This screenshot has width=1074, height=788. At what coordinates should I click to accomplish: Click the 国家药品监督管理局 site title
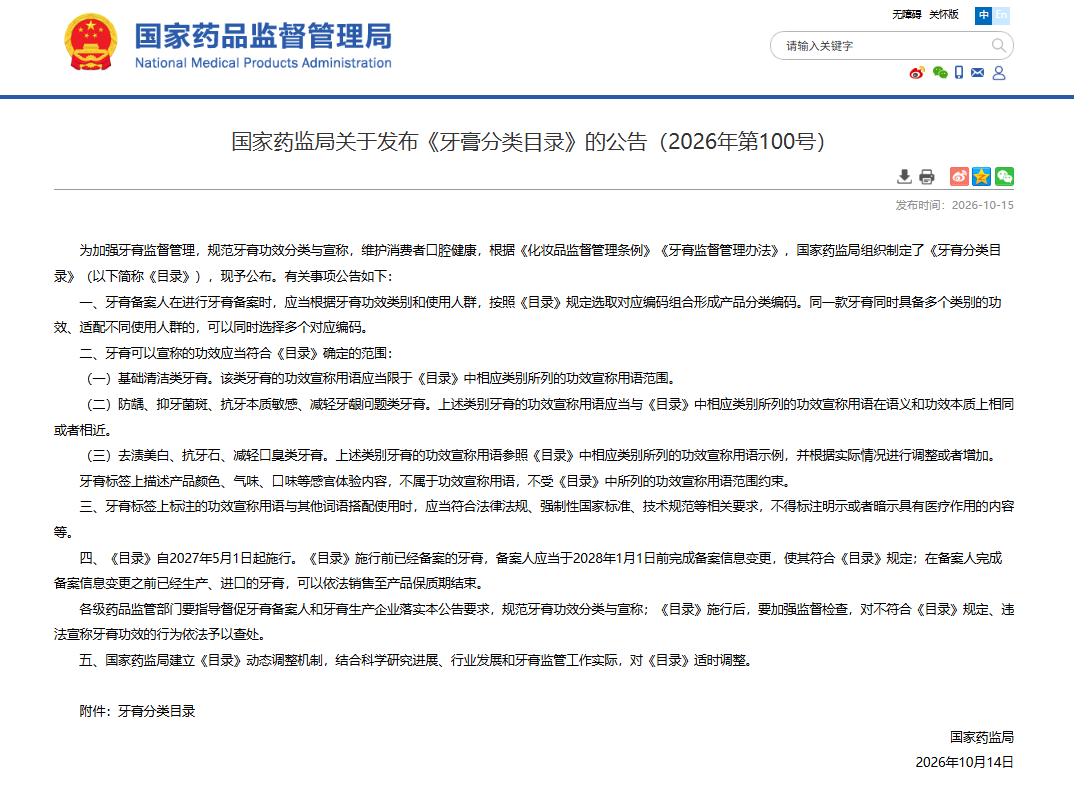pyautogui.click(x=263, y=36)
